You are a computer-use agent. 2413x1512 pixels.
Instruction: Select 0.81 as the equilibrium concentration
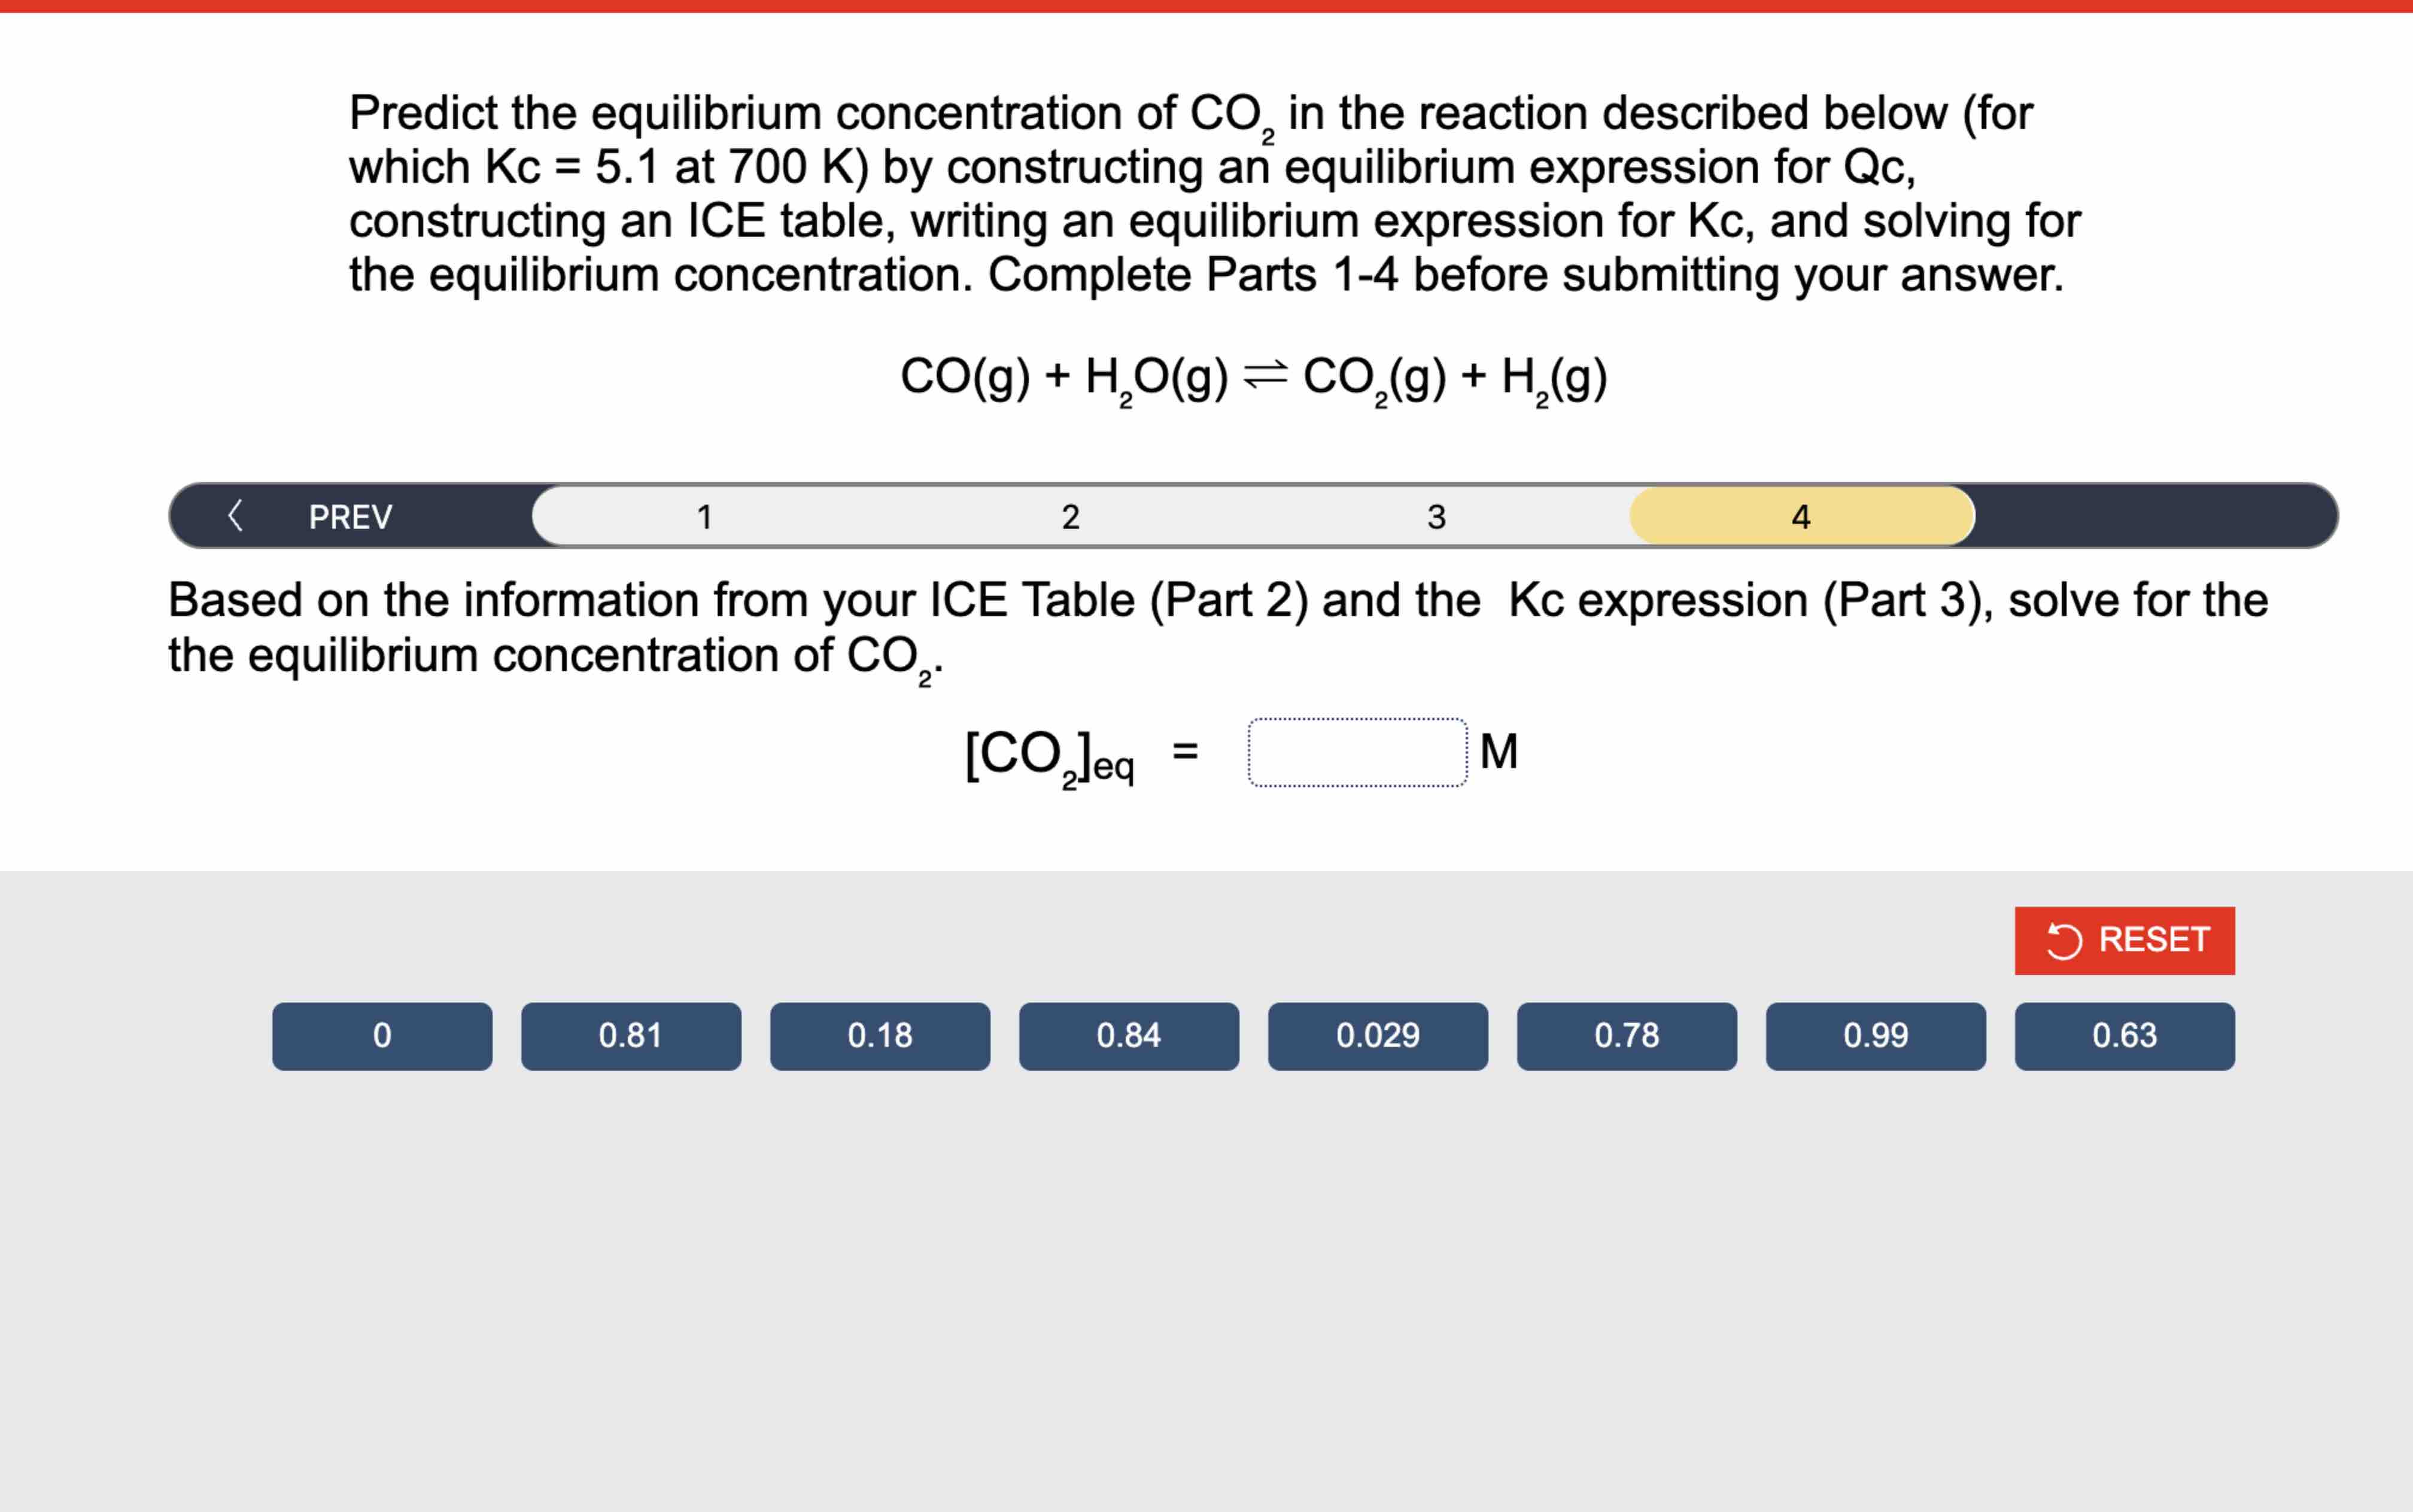coord(631,1036)
